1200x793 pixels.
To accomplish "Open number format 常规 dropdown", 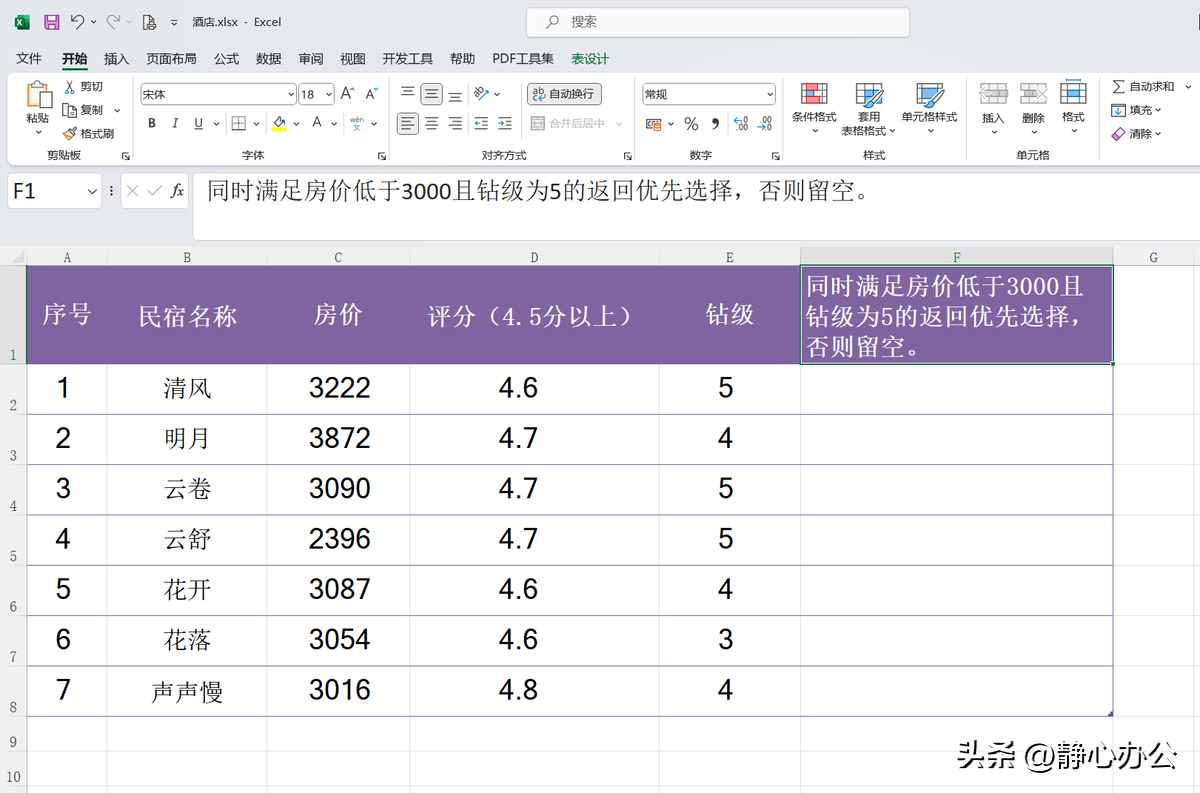I will [x=769, y=94].
